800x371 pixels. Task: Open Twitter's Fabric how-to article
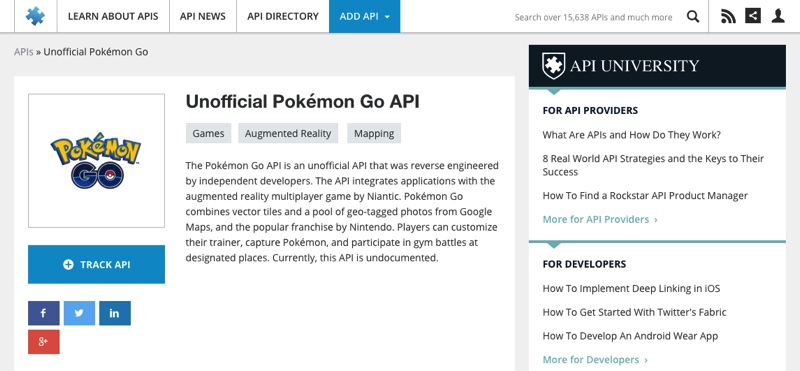pyautogui.click(x=634, y=312)
